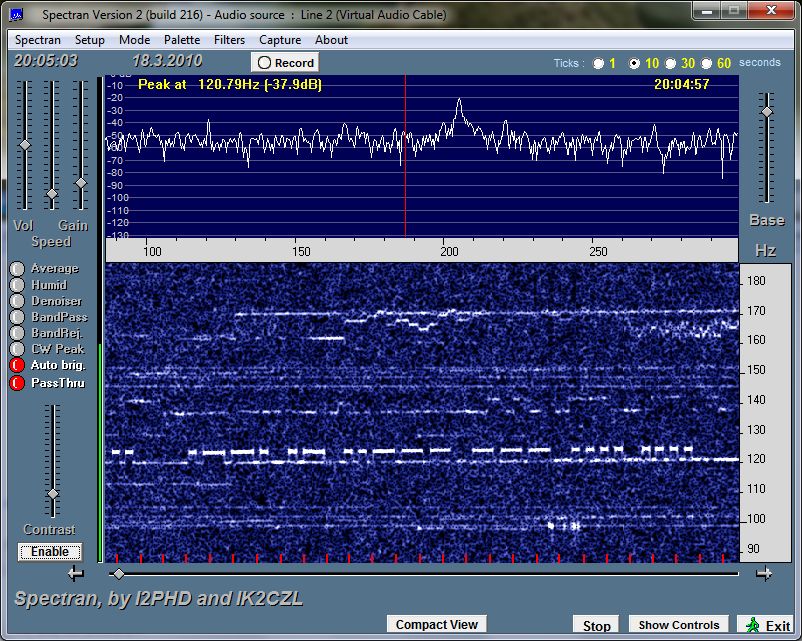This screenshot has height=641, width=802.
Task: Click the horizontal frequency scrollbar thumb
Action: pyautogui.click(x=119, y=573)
